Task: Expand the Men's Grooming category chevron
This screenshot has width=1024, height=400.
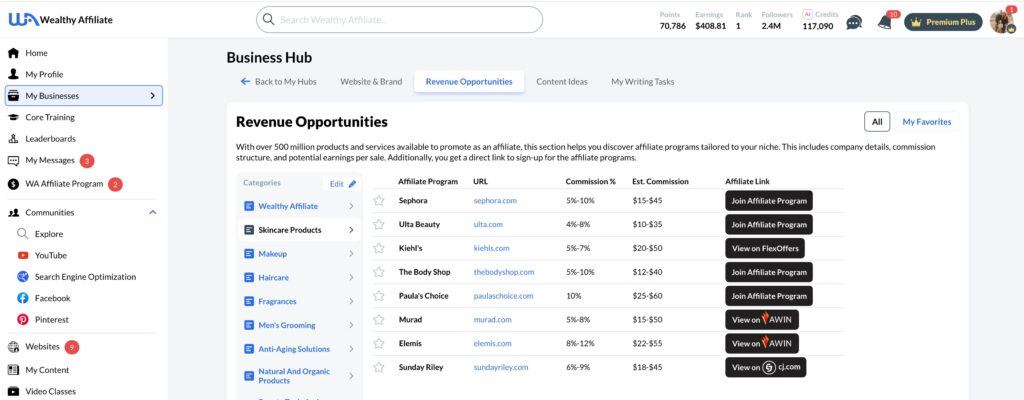Action: (x=351, y=325)
